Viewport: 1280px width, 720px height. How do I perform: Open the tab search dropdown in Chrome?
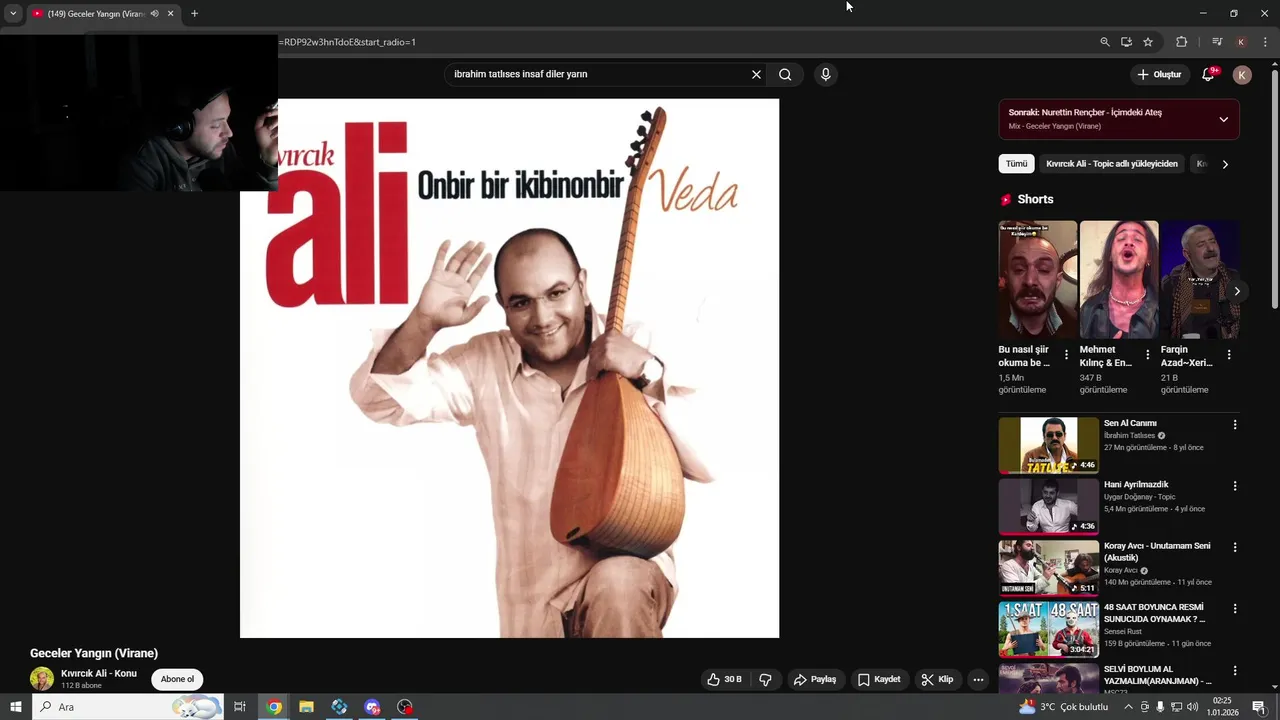[x=13, y=14]
